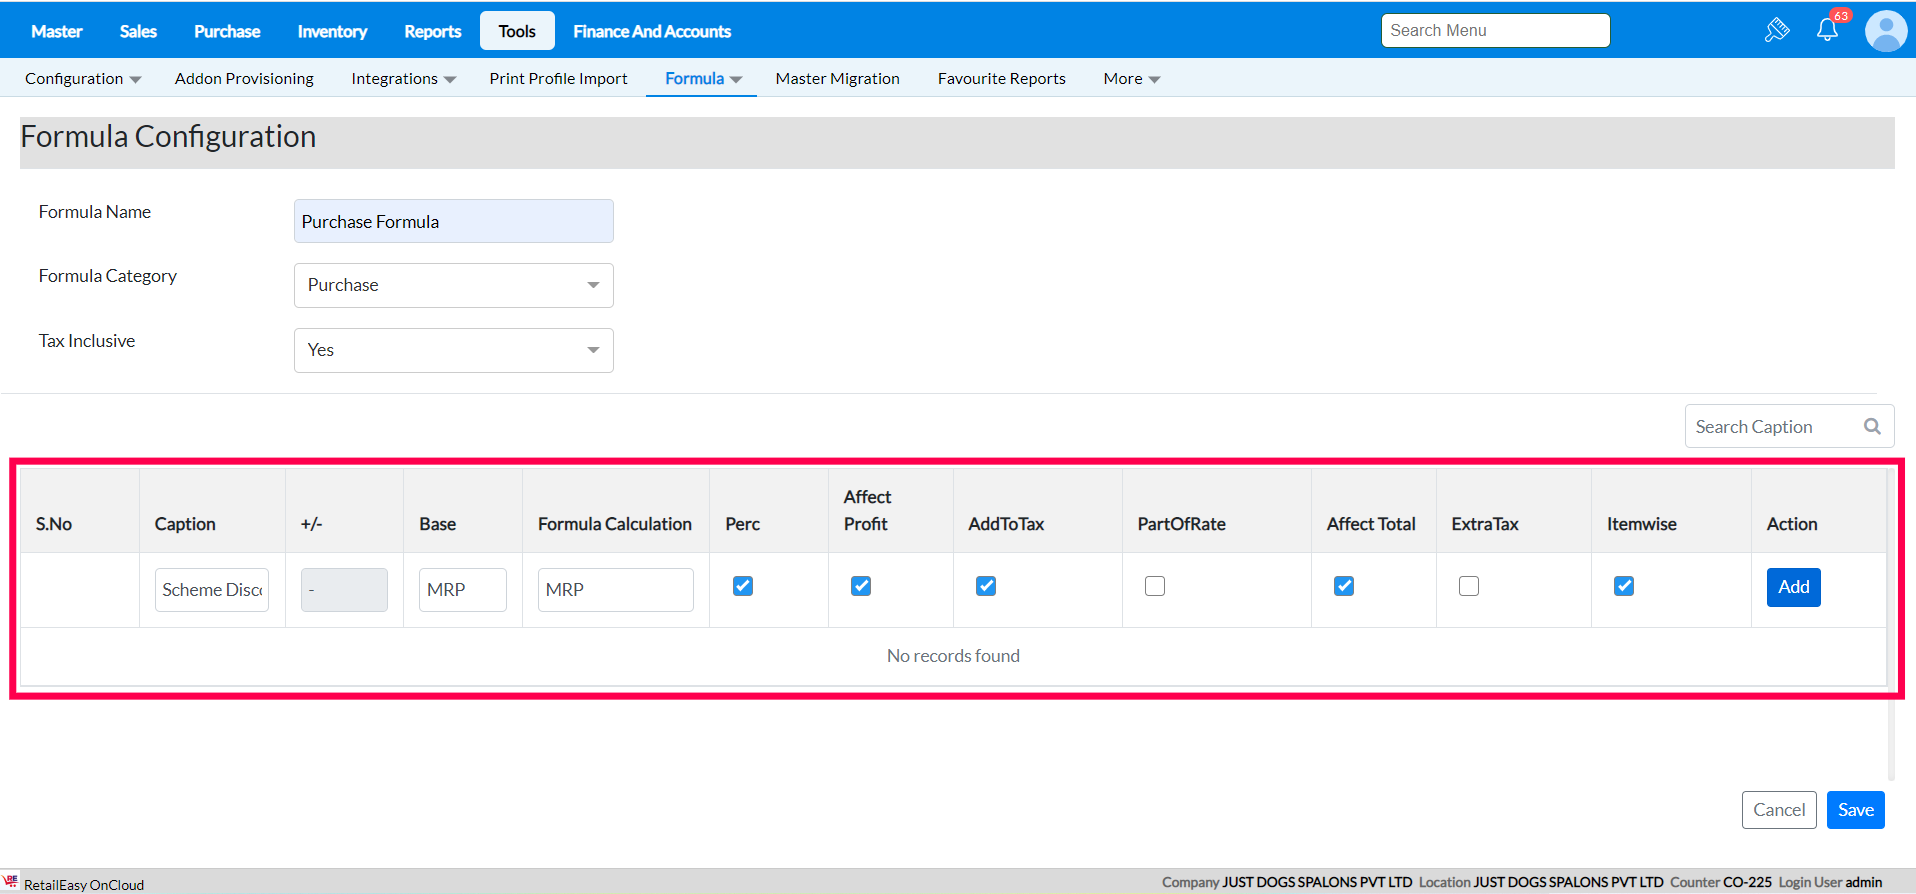Click the Formula Name input field

tap(454, 221)
